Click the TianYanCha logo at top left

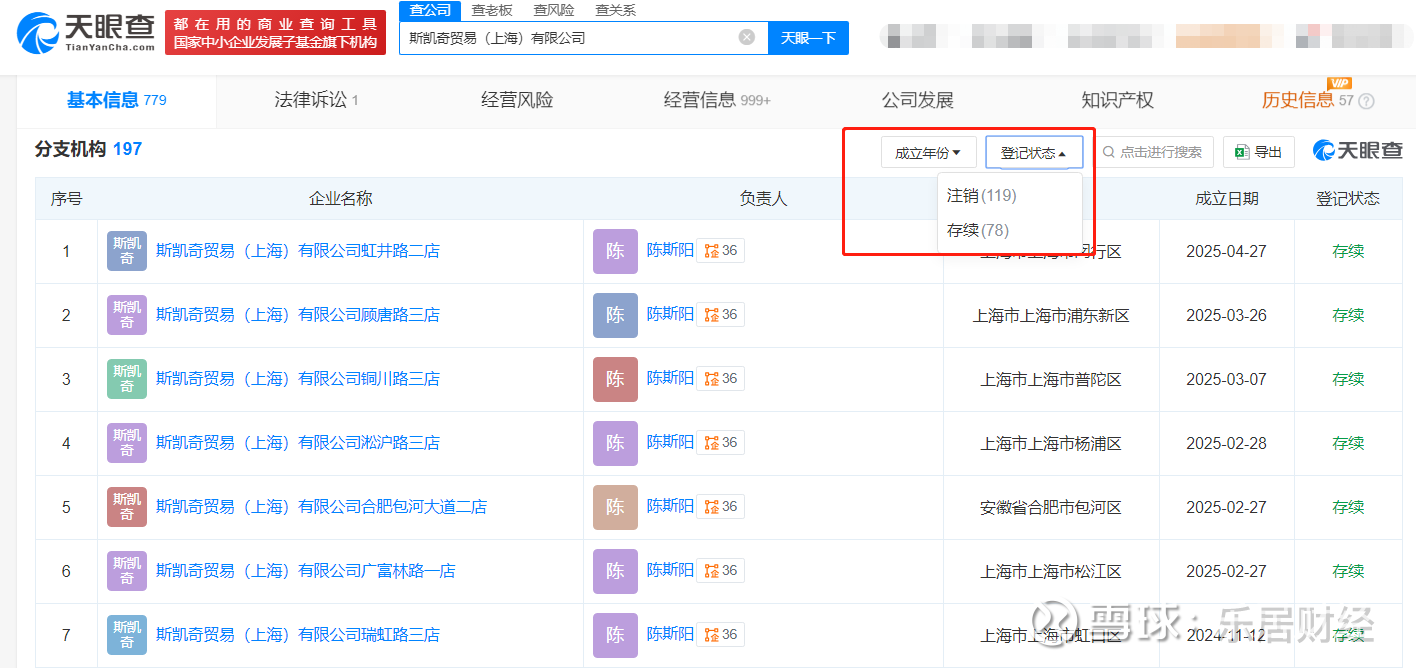point(86,32)
